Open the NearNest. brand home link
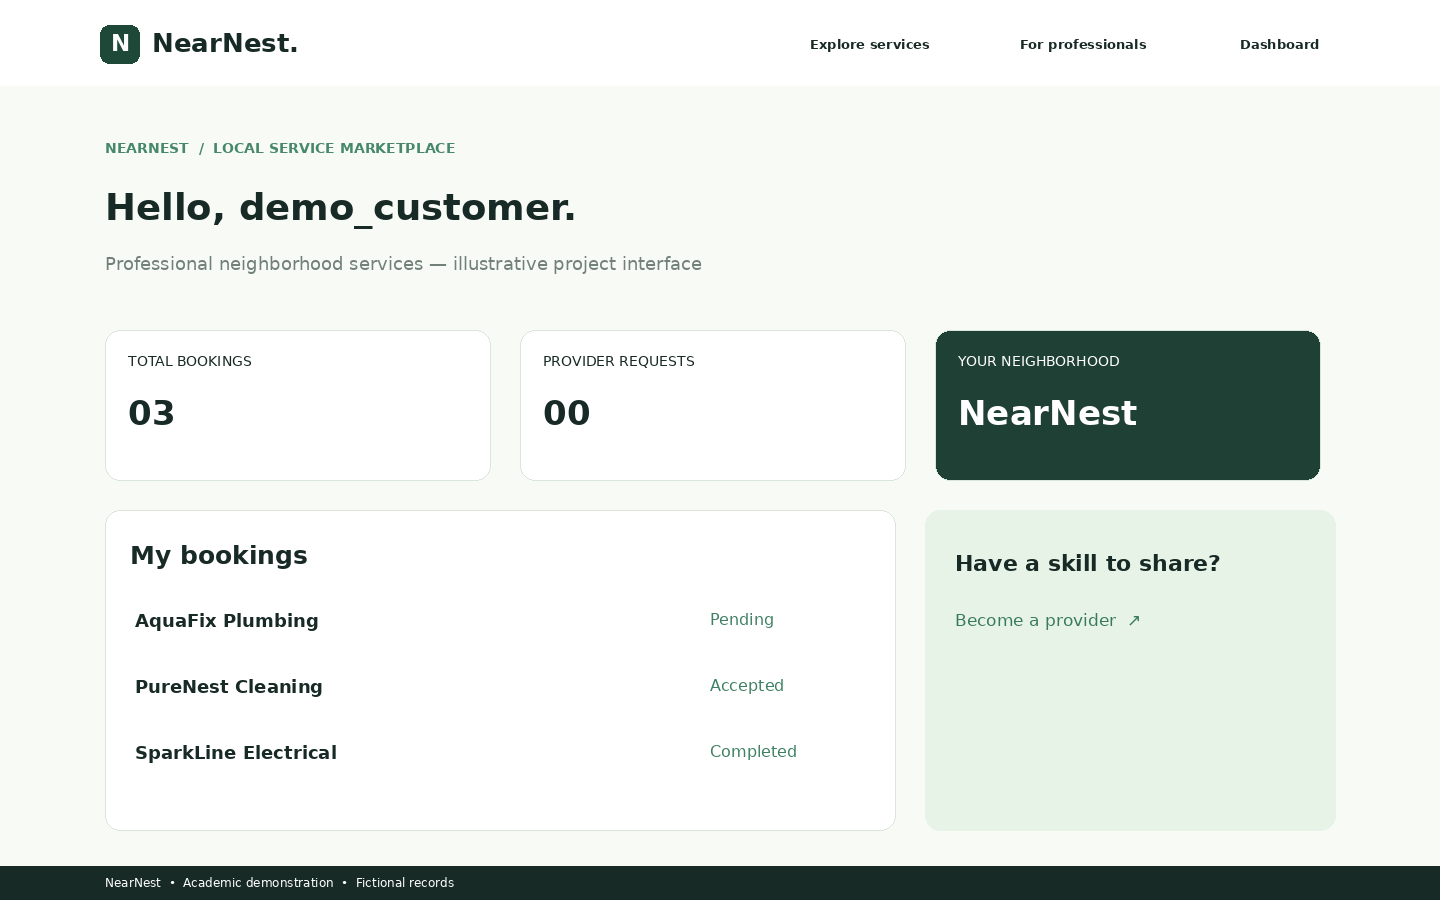This screenshot has height=900, width=1440. coord(199,44)
